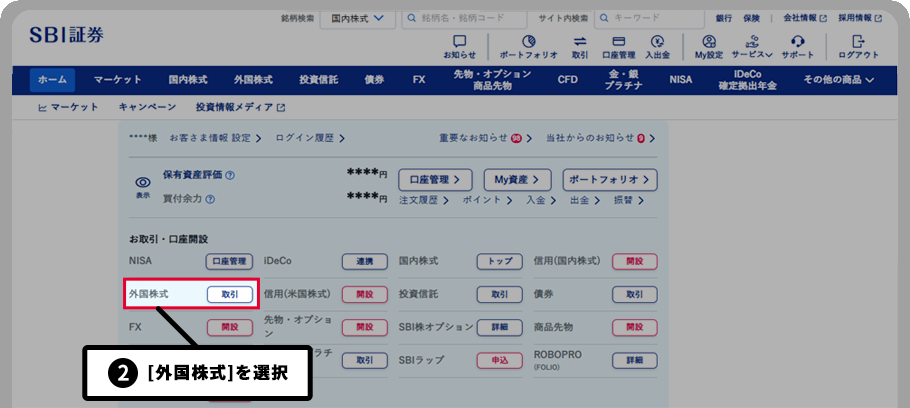Click the 銘柄名・銘柄コード search field

coord(464,19)
